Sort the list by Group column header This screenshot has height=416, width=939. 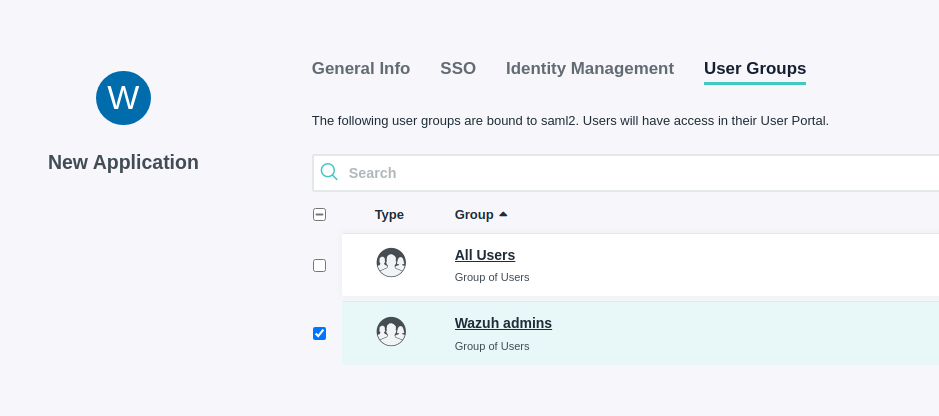pyautogui.click(x=474, y=214)
